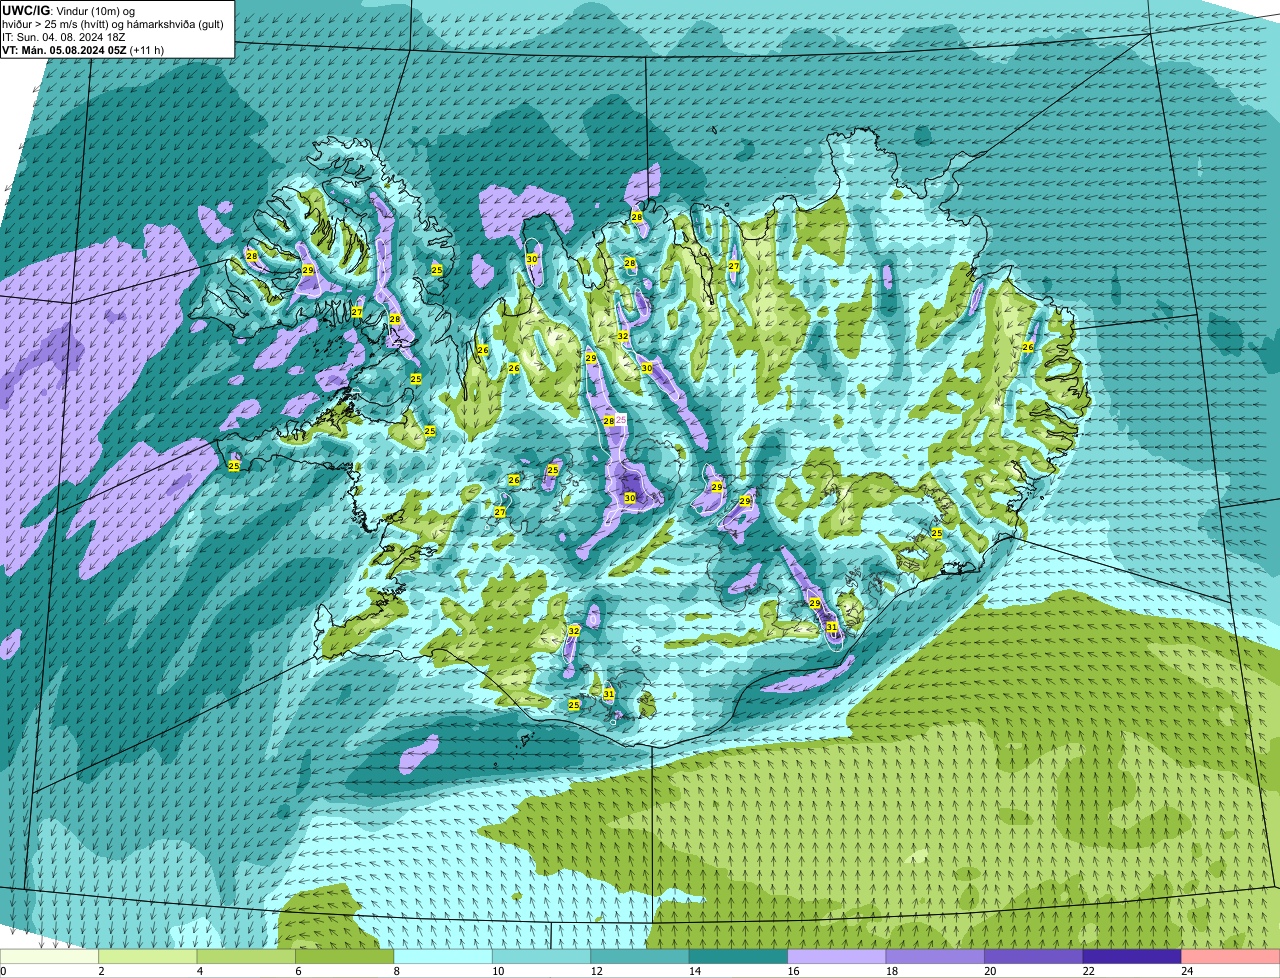Click the 20–22 m/s violet scale swatch
Image resolution: width=1280 pixels, height=978 pixels.
tap(1034, 957)
